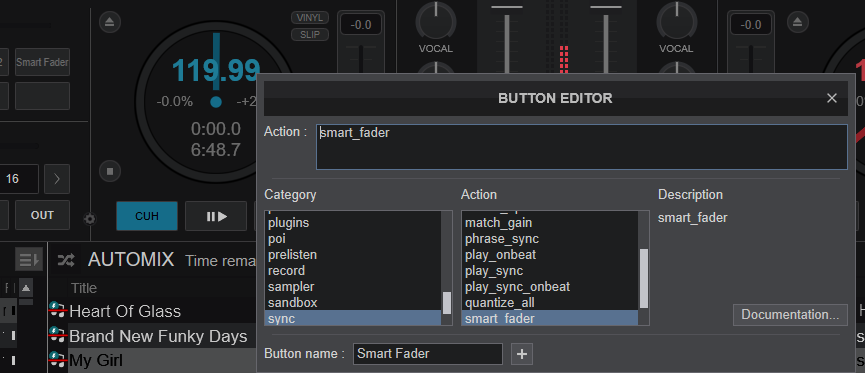The width and height of the screenshot is (865, 373).
Task: Click the 119.99 BPM display
Action: (x=216, y=71)
